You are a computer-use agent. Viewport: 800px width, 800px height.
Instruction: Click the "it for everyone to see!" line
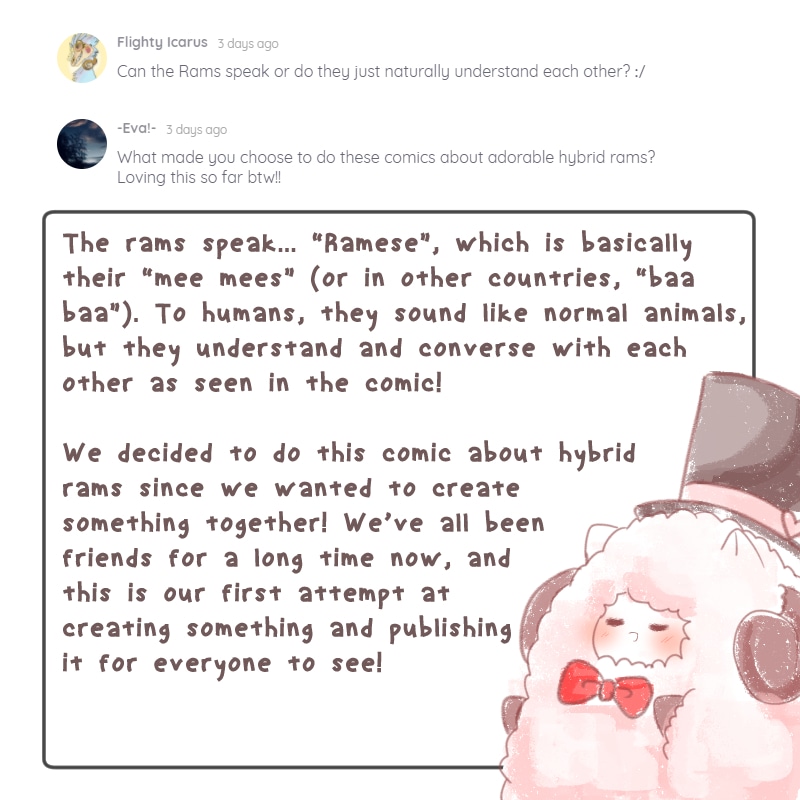(222, 664)
